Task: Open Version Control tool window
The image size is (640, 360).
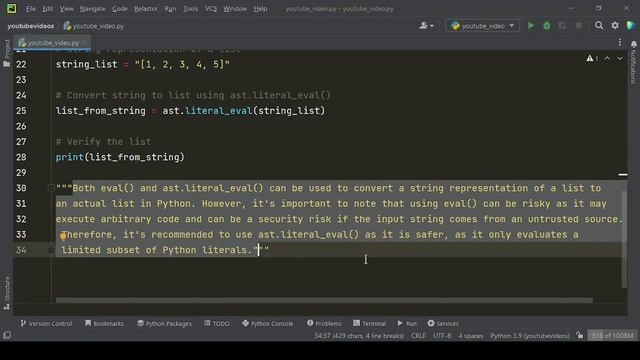Action: point(46,323)
